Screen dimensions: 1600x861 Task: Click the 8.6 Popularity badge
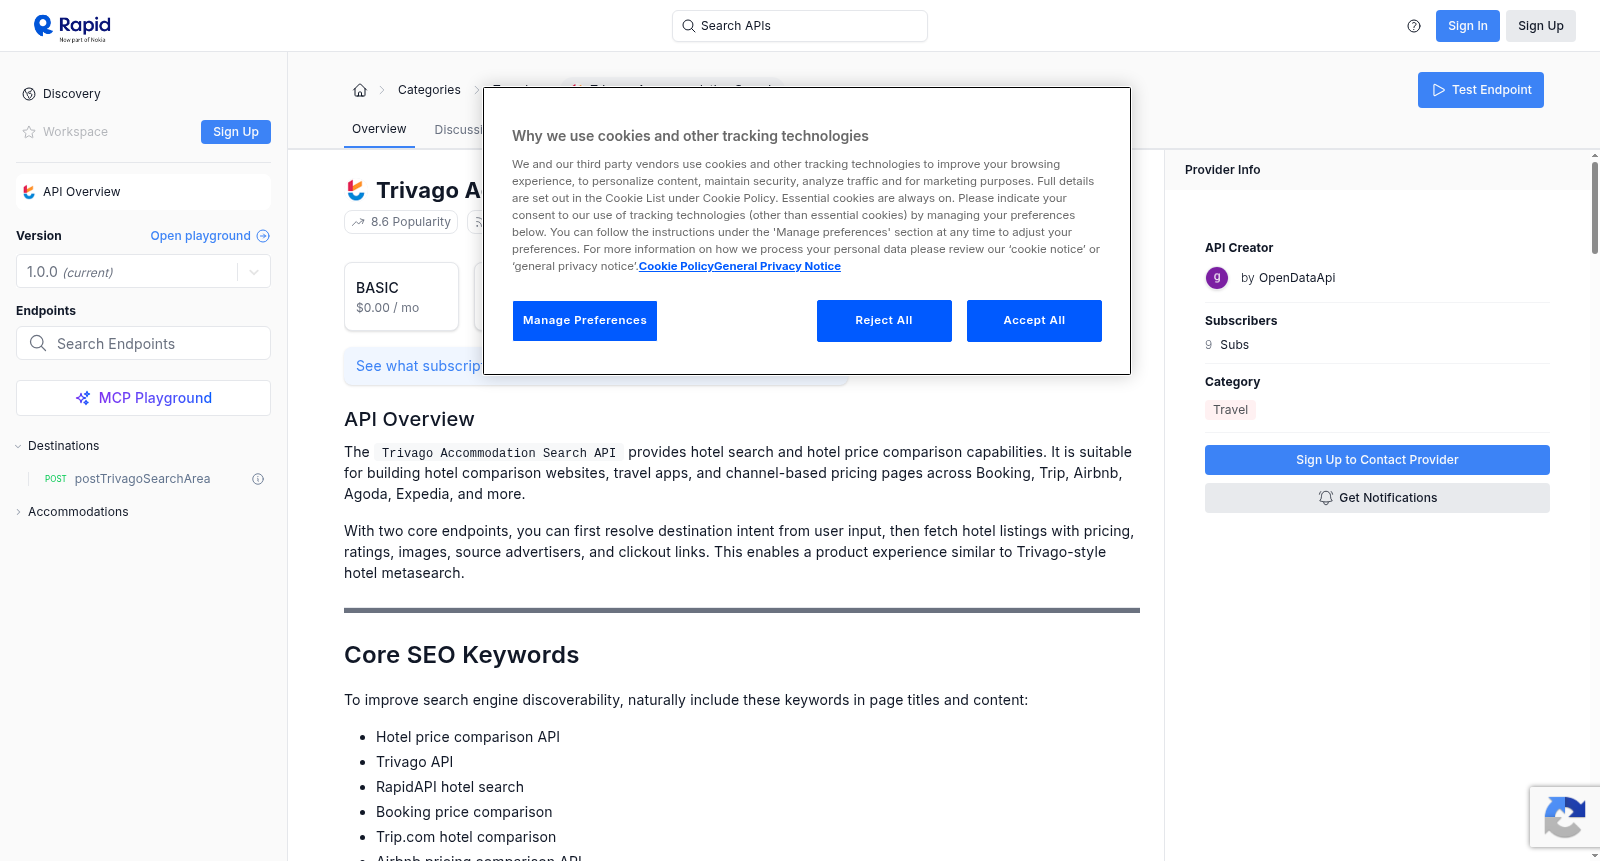point(401,222)
